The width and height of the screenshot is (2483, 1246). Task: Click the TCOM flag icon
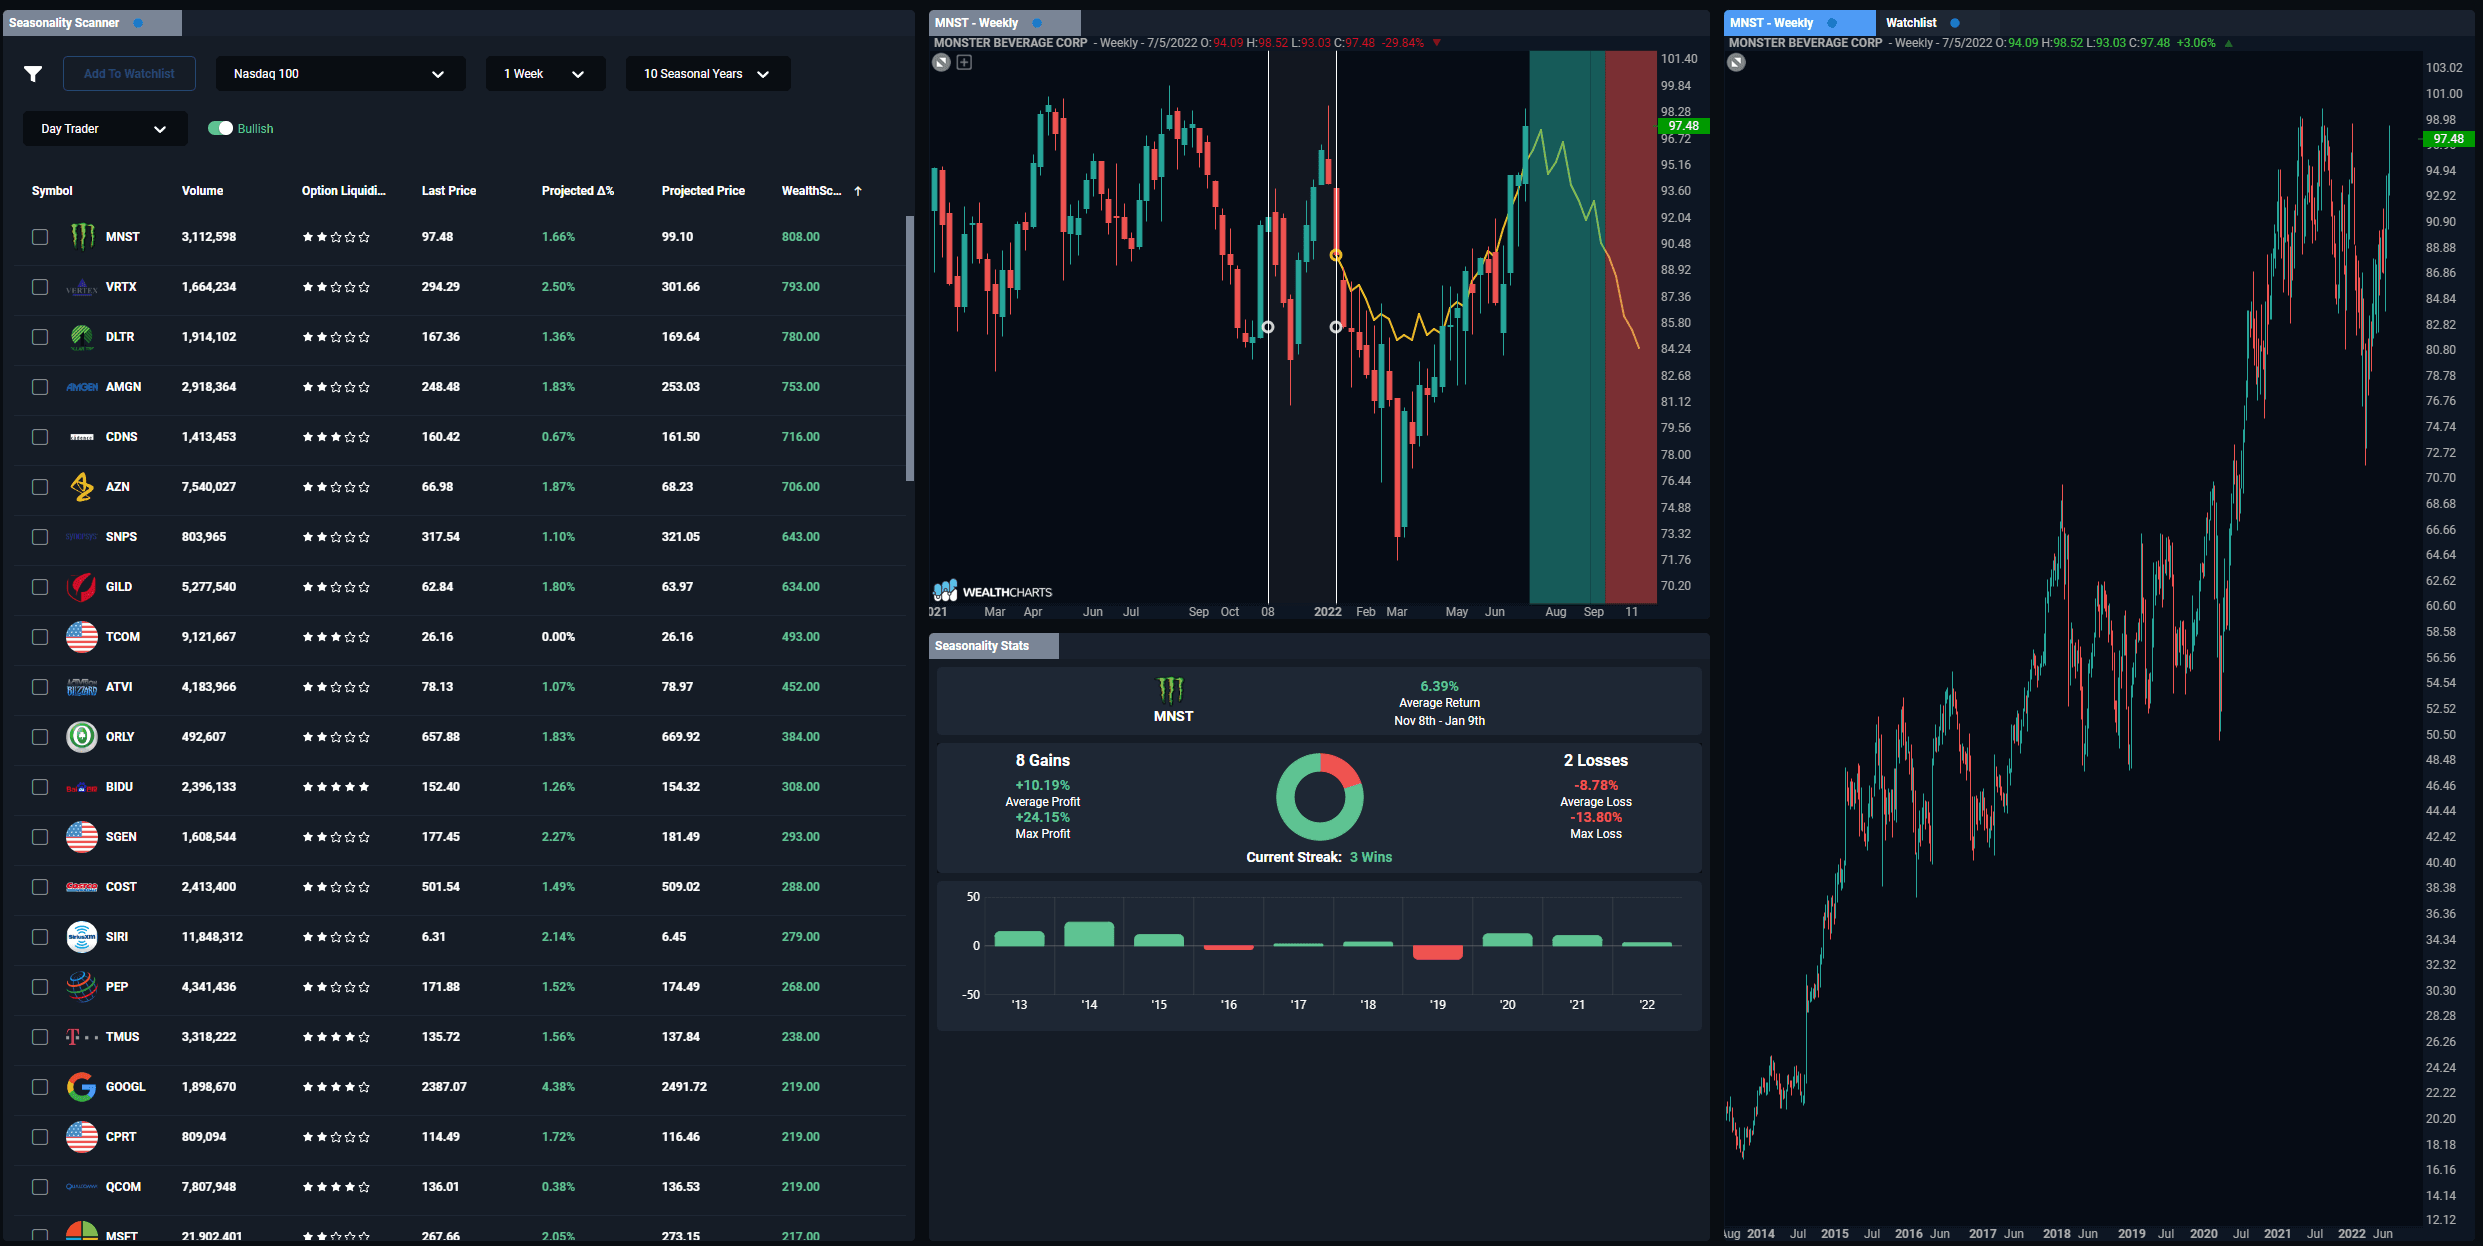[x=82, y=637]
